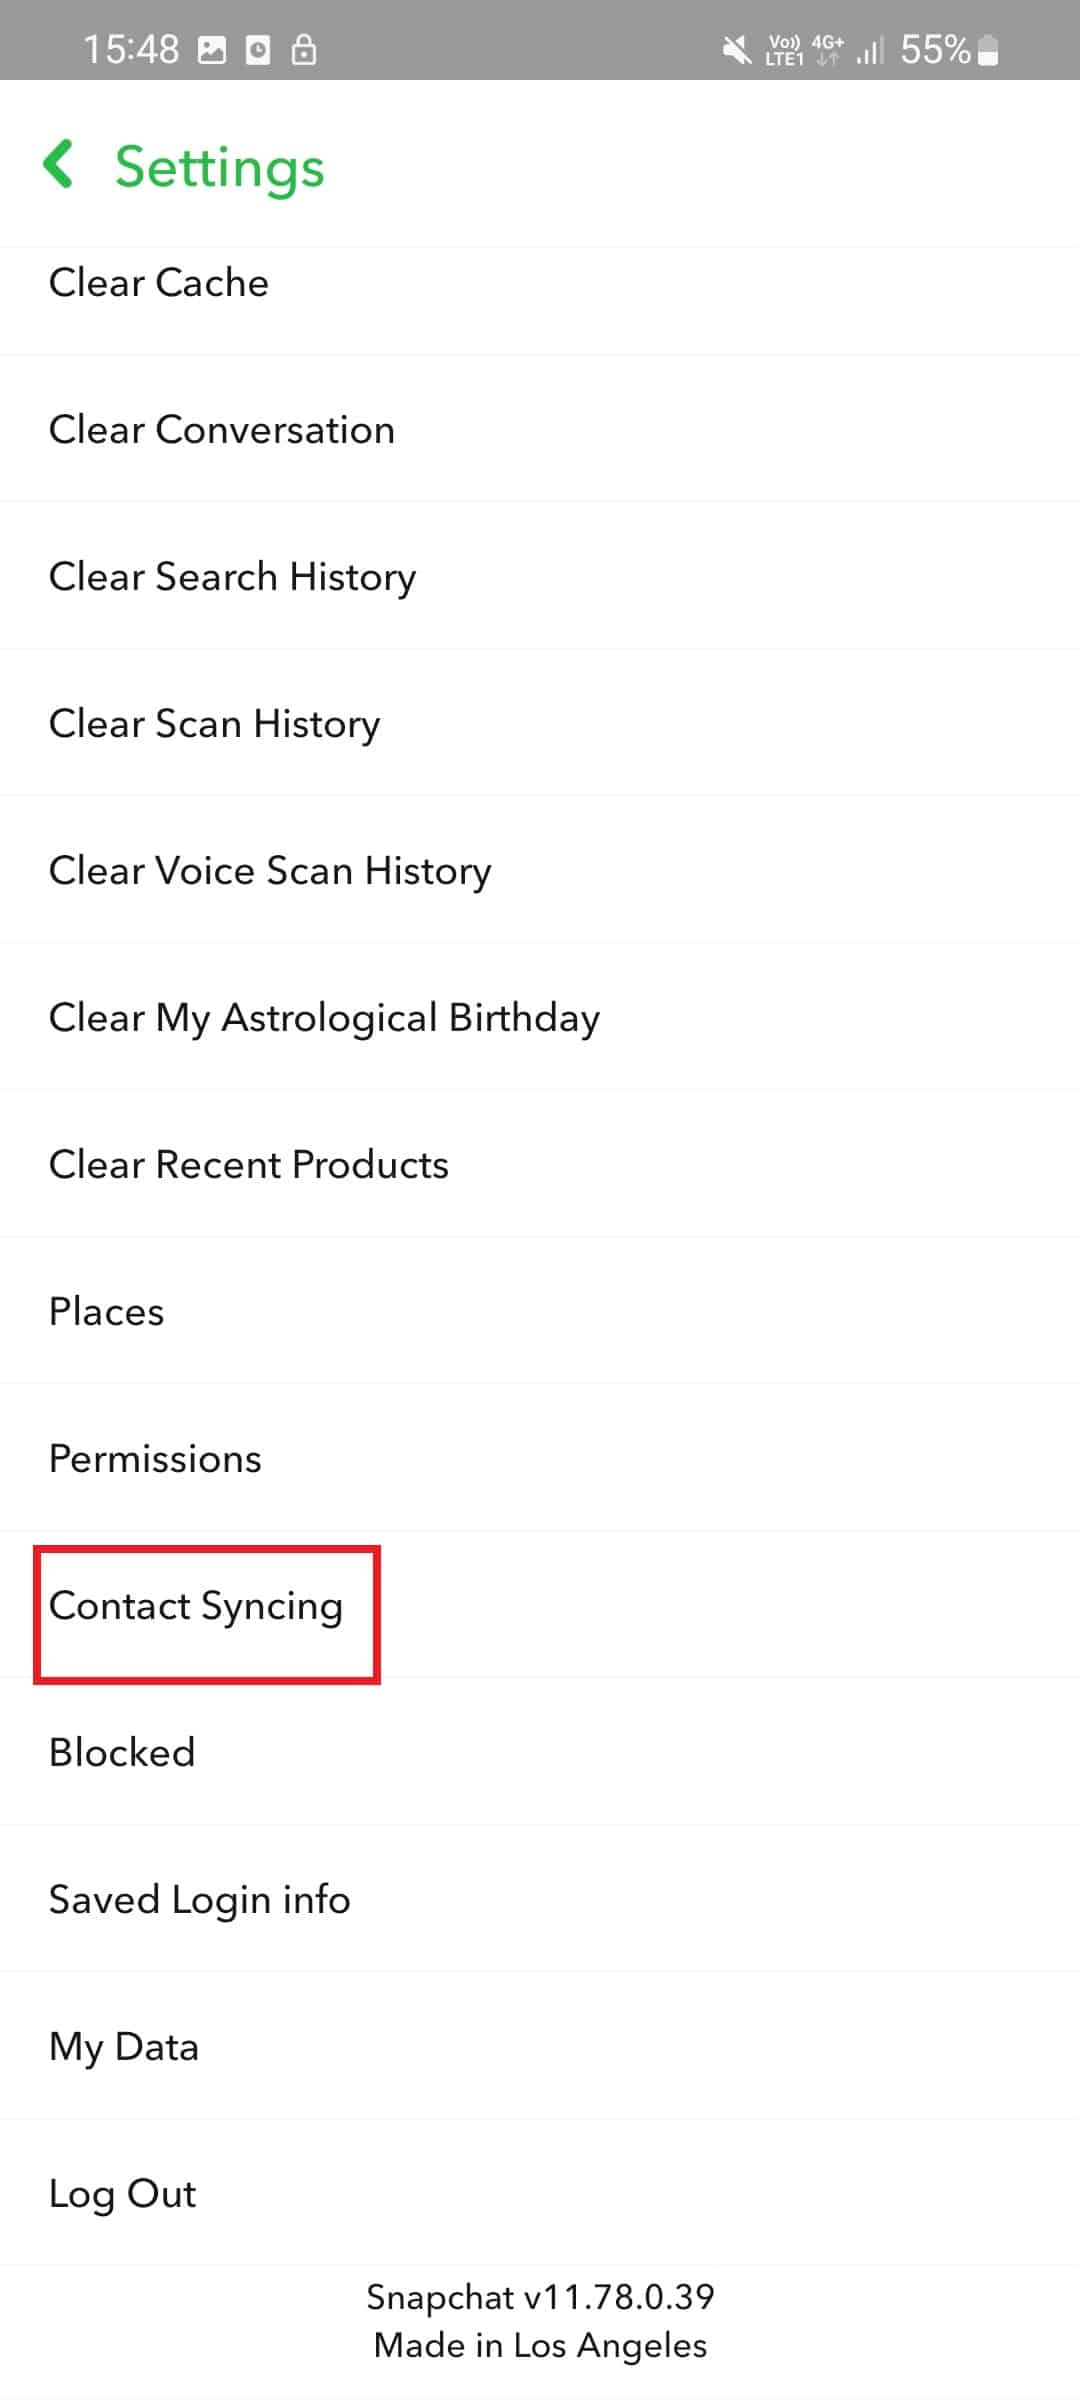
Task: Open Saved Login info
Action: [199, 1899]
